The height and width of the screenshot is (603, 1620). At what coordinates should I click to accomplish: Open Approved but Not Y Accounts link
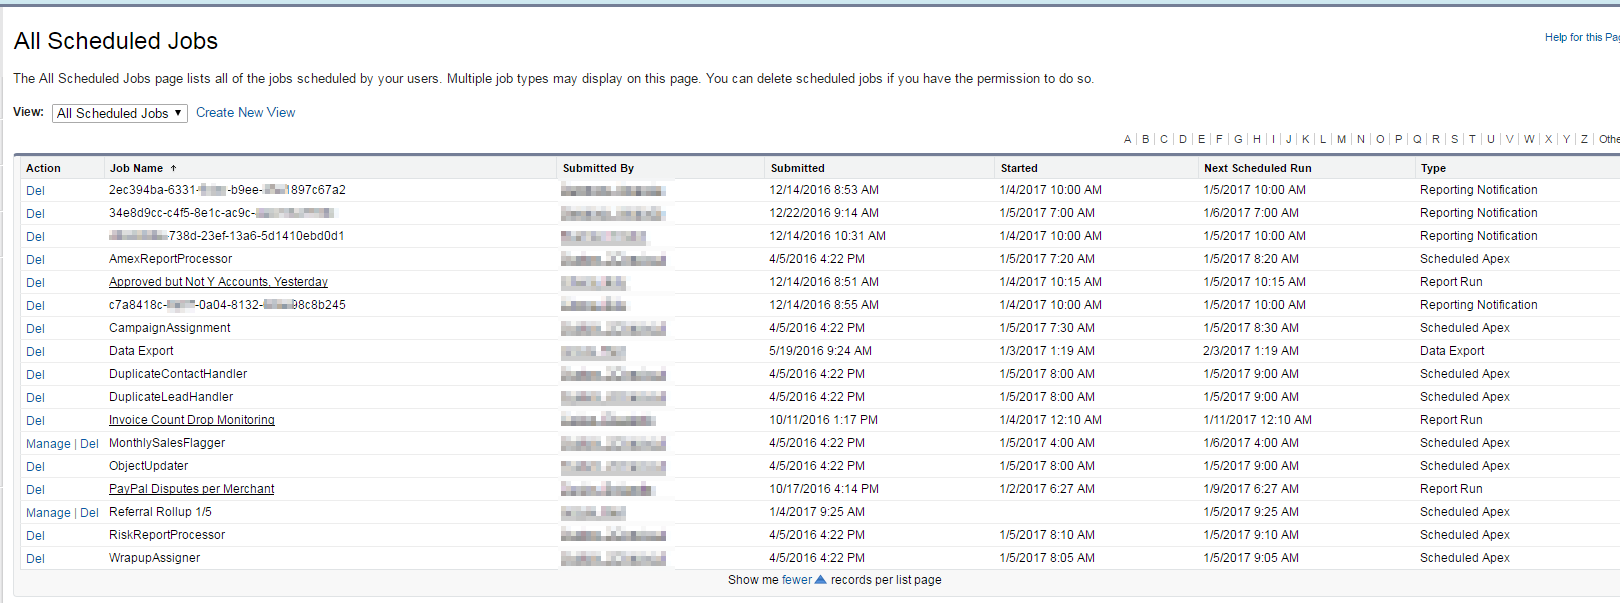218,282
